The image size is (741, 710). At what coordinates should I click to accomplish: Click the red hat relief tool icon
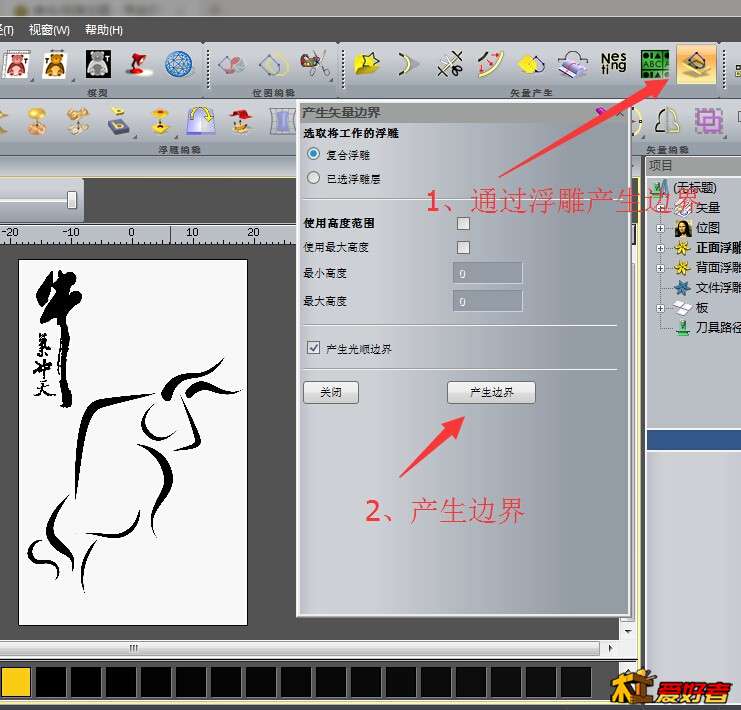tap(241, 121)
